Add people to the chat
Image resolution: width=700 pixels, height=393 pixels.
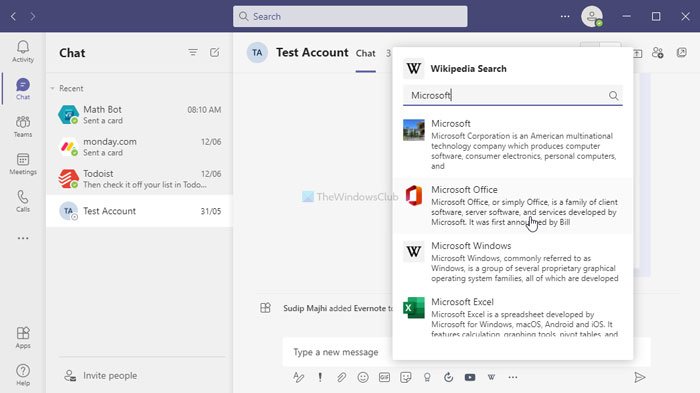tap(658, 53)
